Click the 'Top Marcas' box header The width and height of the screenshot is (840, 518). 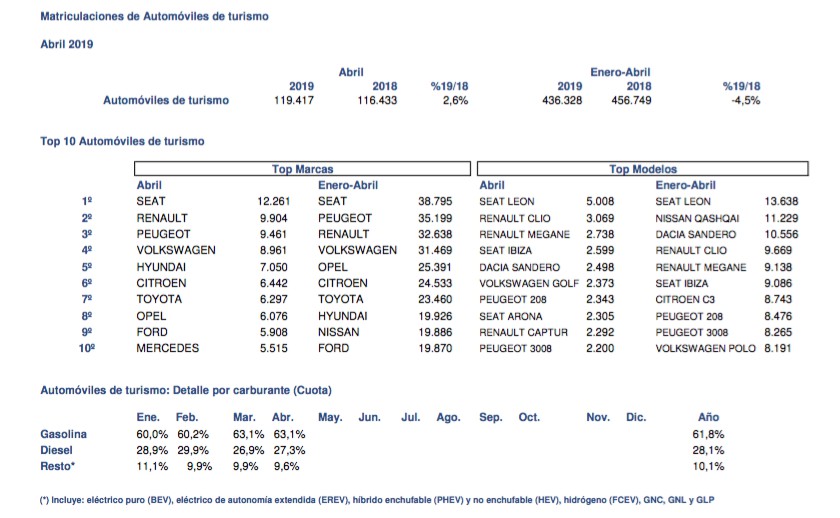pos(302,169)
